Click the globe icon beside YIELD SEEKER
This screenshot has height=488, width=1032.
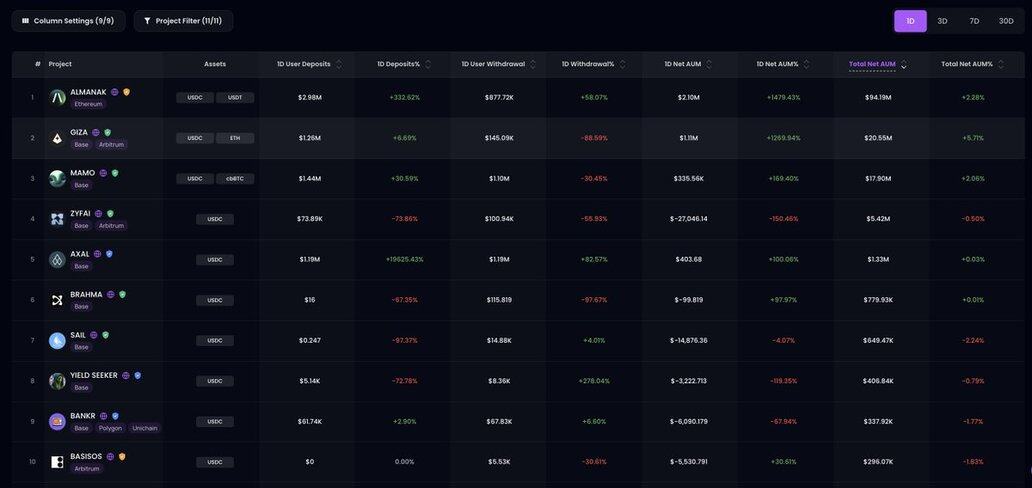coord(126,376)
